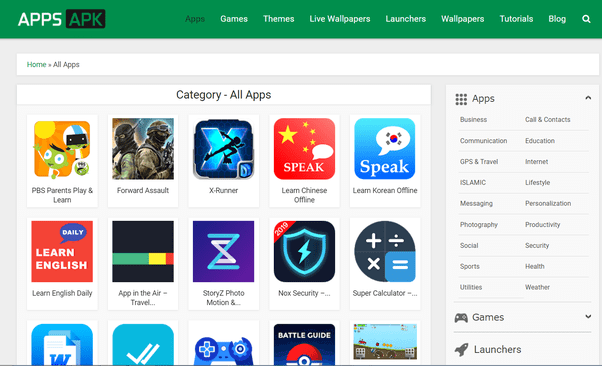The width and height of the screenshot is (602, 366).
Task: Open Super Calculator app icon
Action: coord(385,252)
